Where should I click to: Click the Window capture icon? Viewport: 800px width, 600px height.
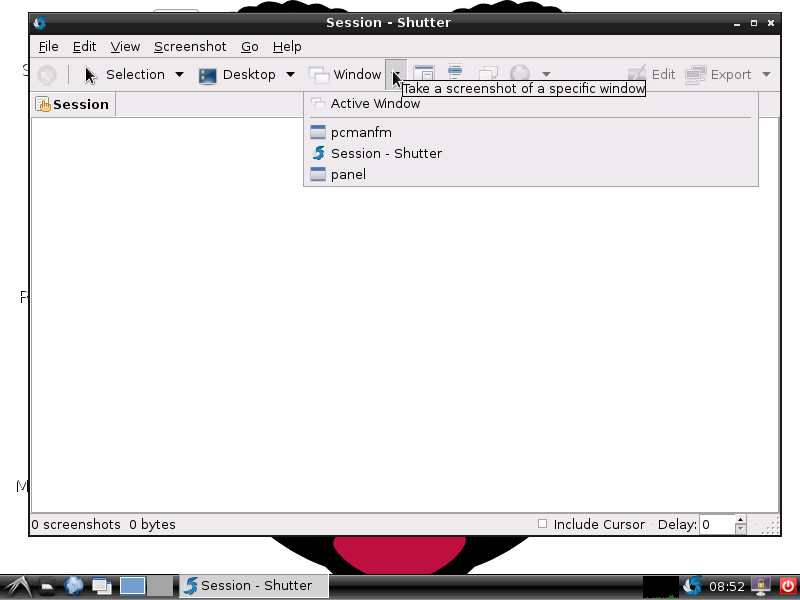(319, 75)
